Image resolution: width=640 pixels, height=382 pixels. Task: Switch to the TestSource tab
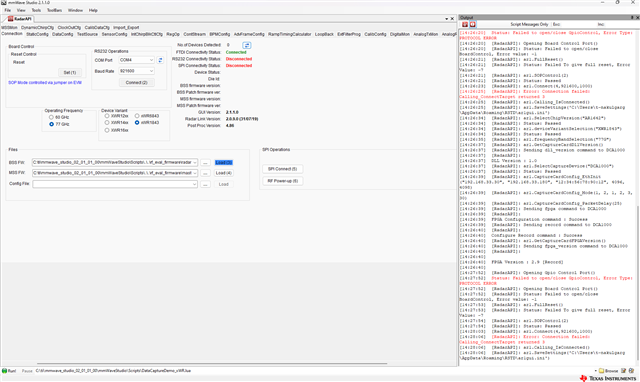tap(87, 34)
